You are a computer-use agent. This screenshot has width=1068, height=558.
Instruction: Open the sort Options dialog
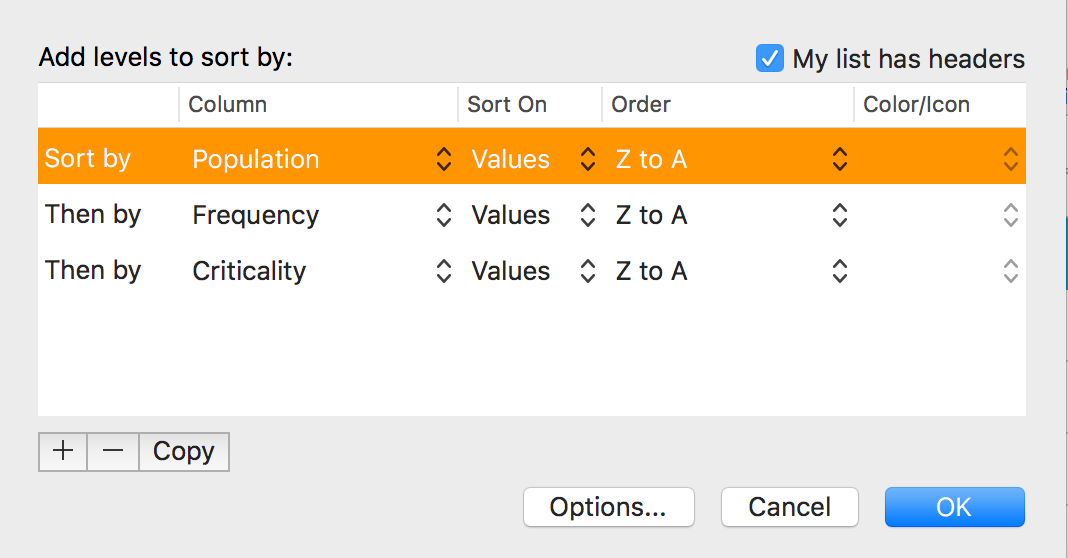point(608,507)
